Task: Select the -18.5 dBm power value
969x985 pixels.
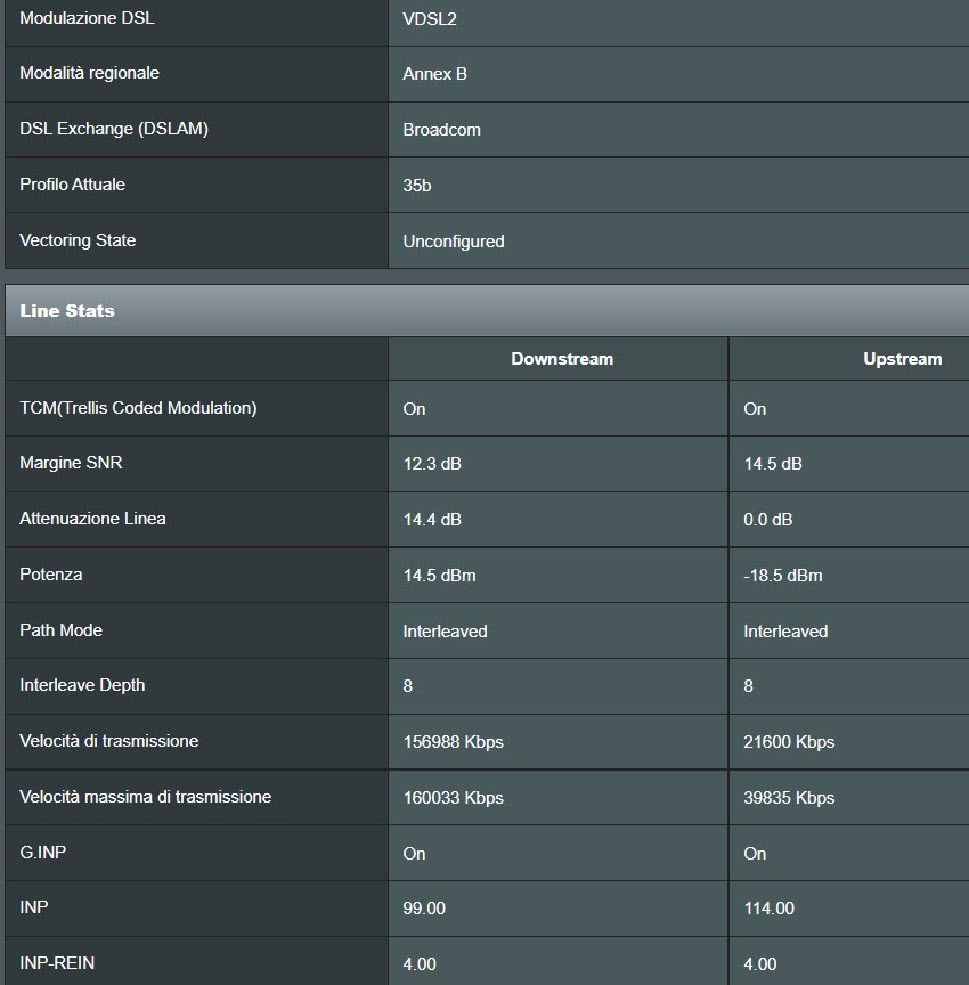Action: click(x=782, y=575)
